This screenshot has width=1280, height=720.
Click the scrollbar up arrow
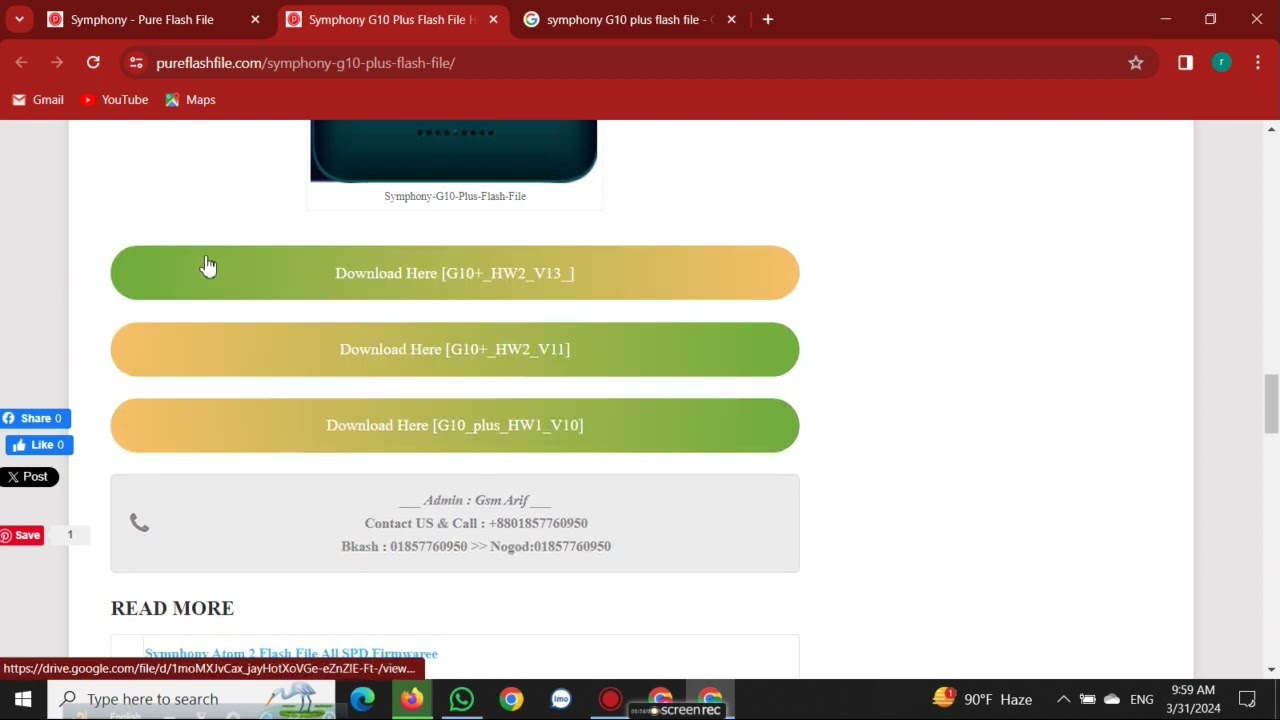pos(1271,129)
